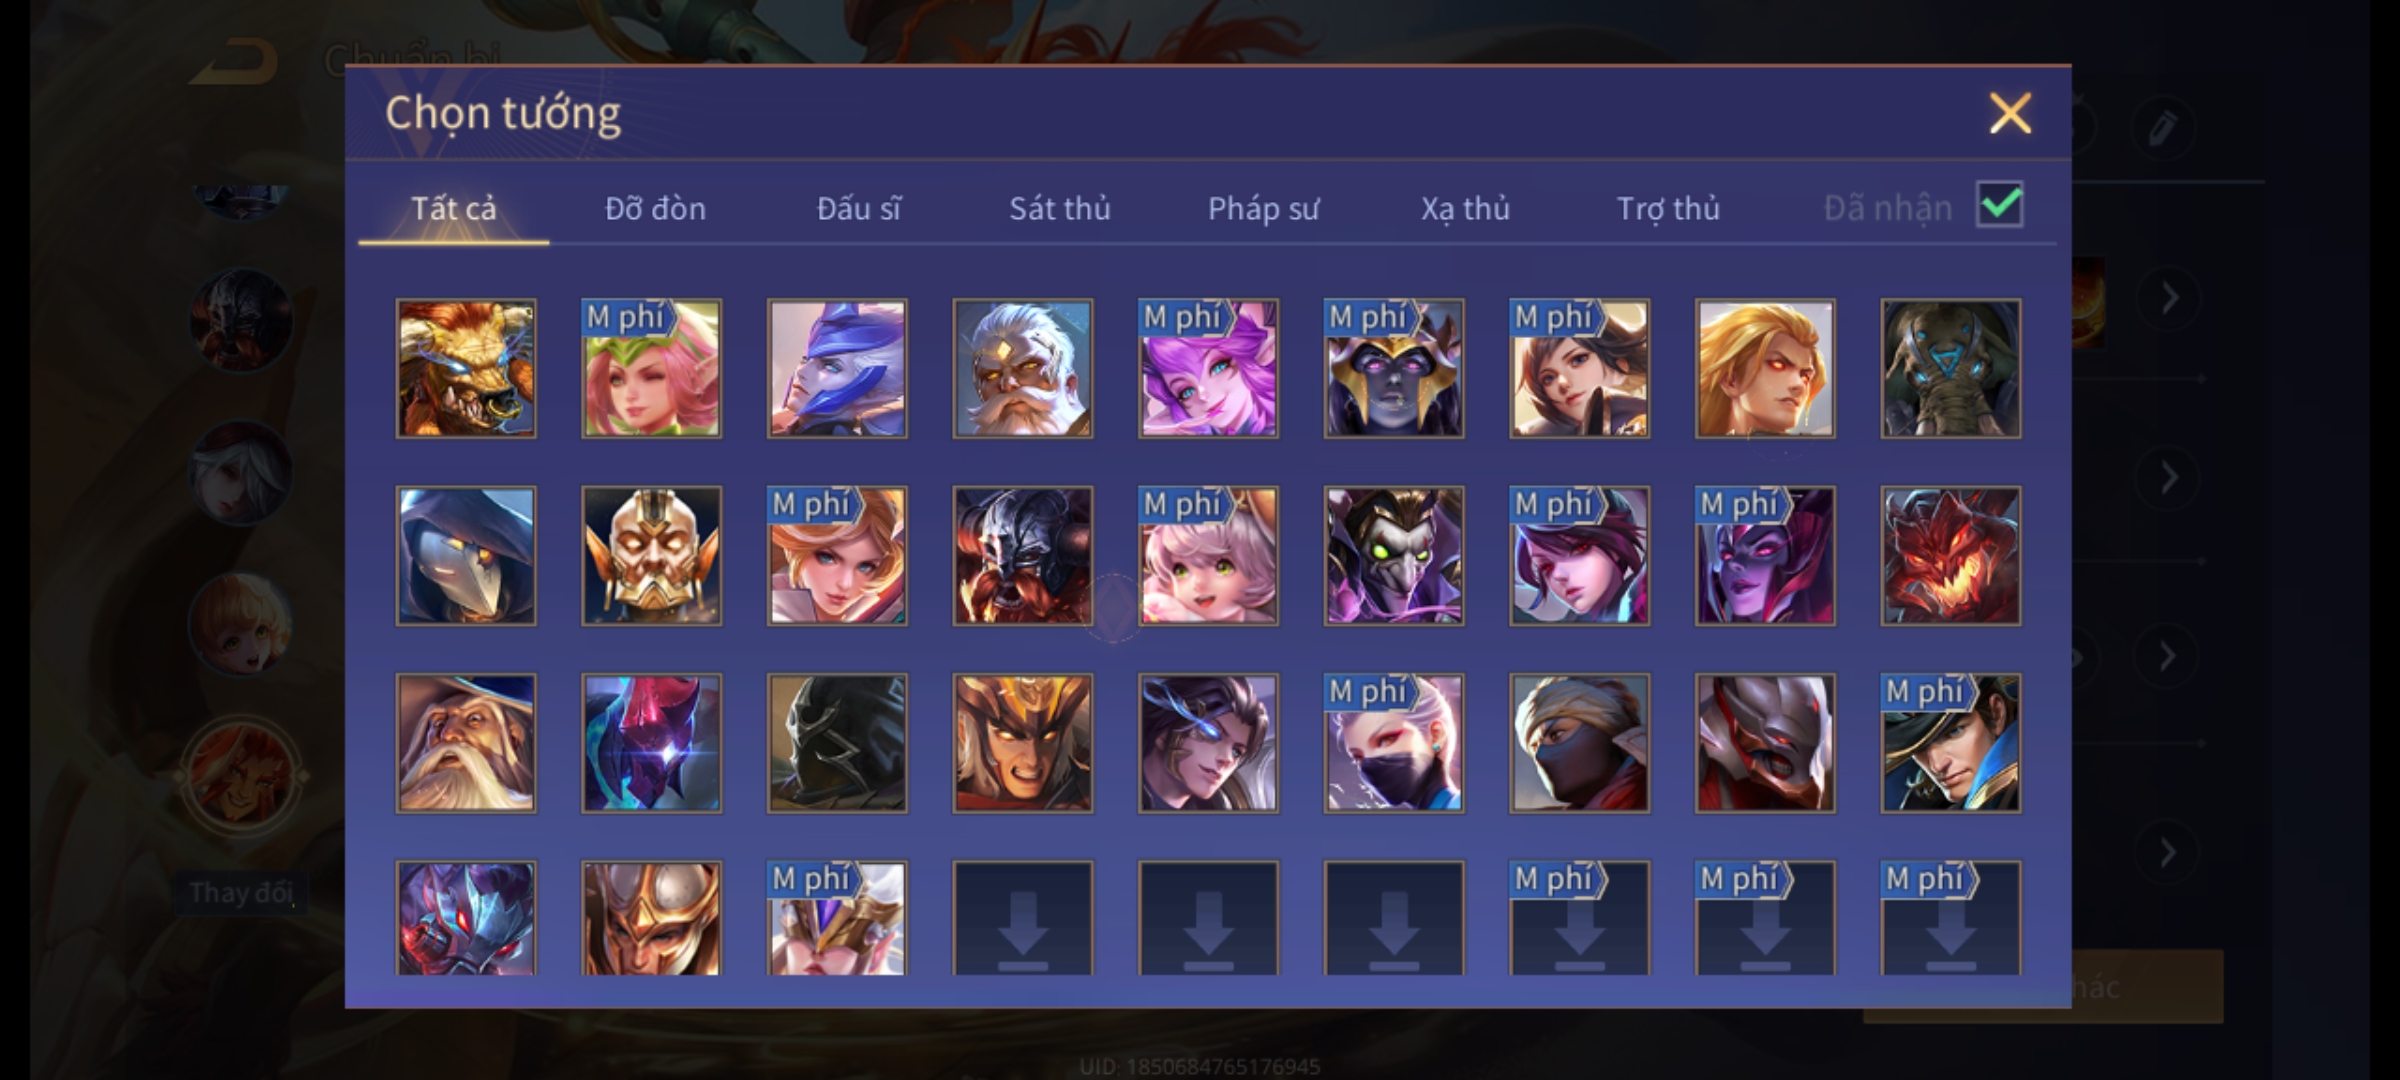
Task: Select the green-eyed jester mask hero
Action: pyautogui.click(x=1394, y=556)
